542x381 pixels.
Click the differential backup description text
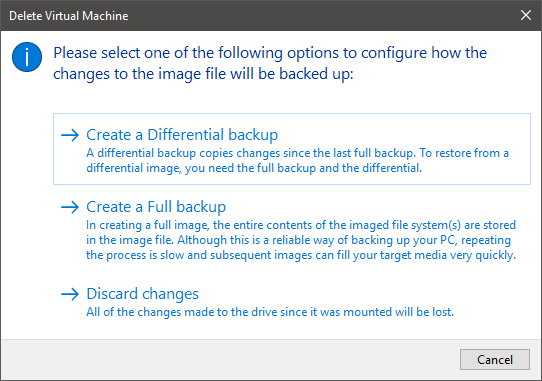pyautogui.click(x=297, y=160)
